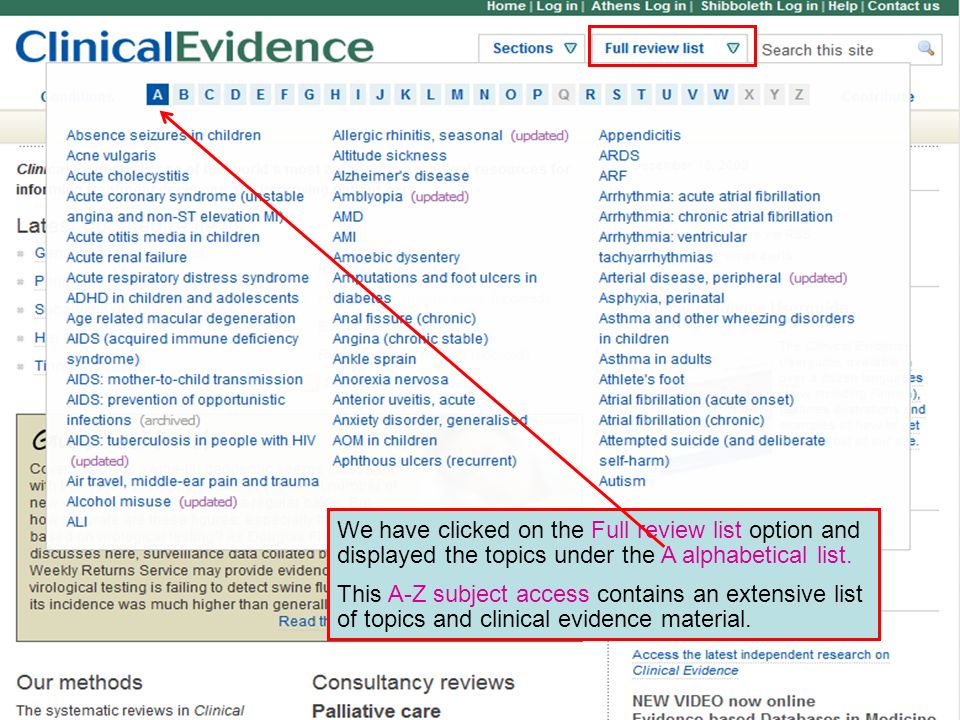
Task: Open Allergic rhinitis, seasonal review
Action: (x=418, y=135)
